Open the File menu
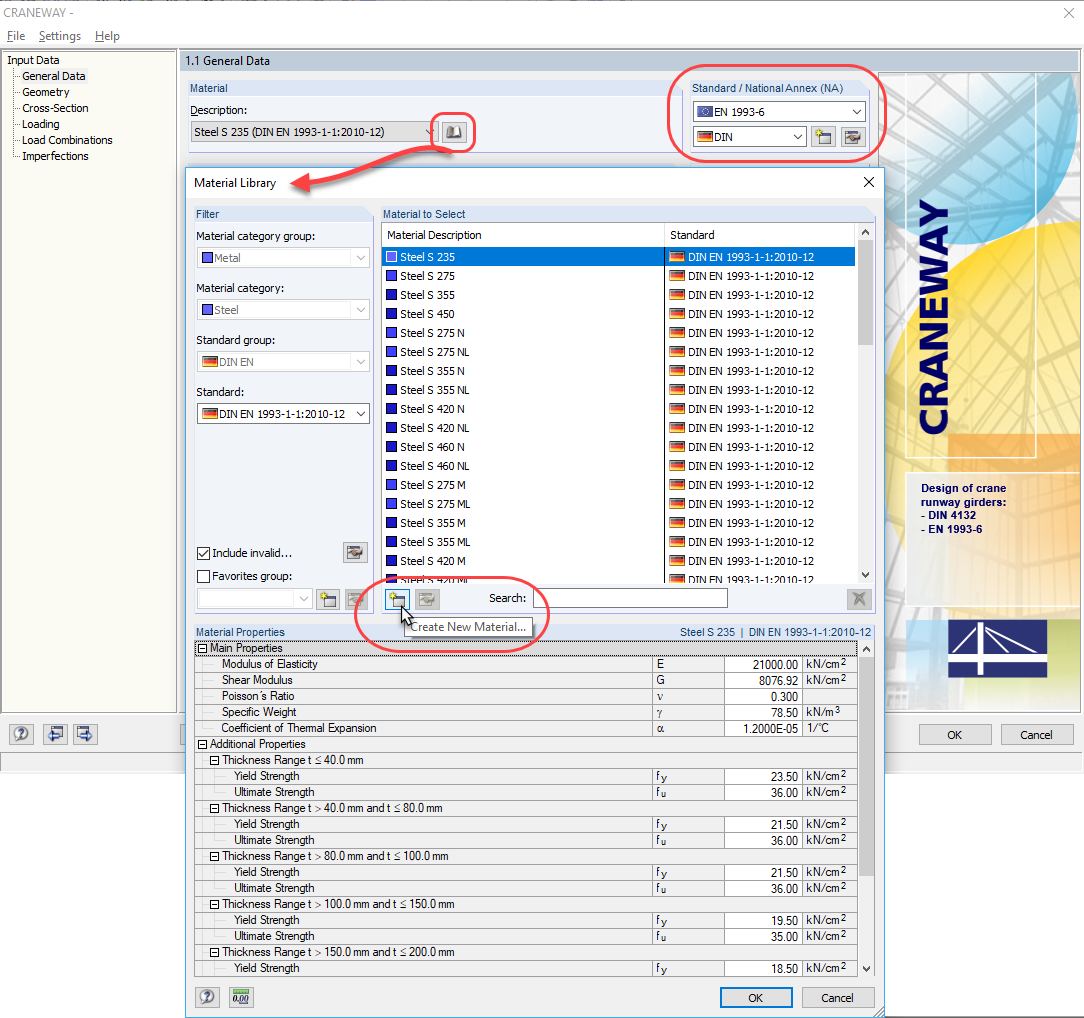The height and width of the screenshot is (1018, 1084). click(16, 36)
